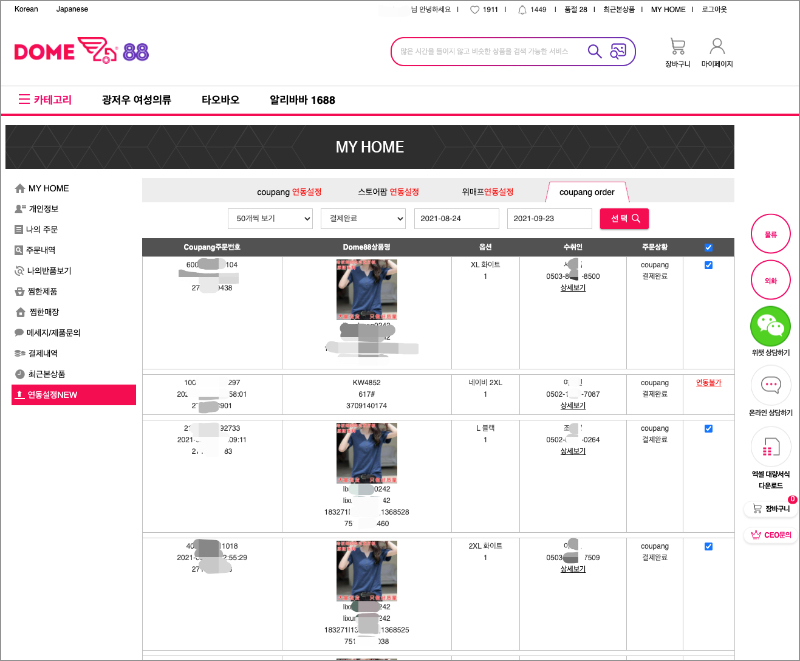Click the pink 선택 search button
The width and height of the screenshot is (800, 661).
coord(624,218)
